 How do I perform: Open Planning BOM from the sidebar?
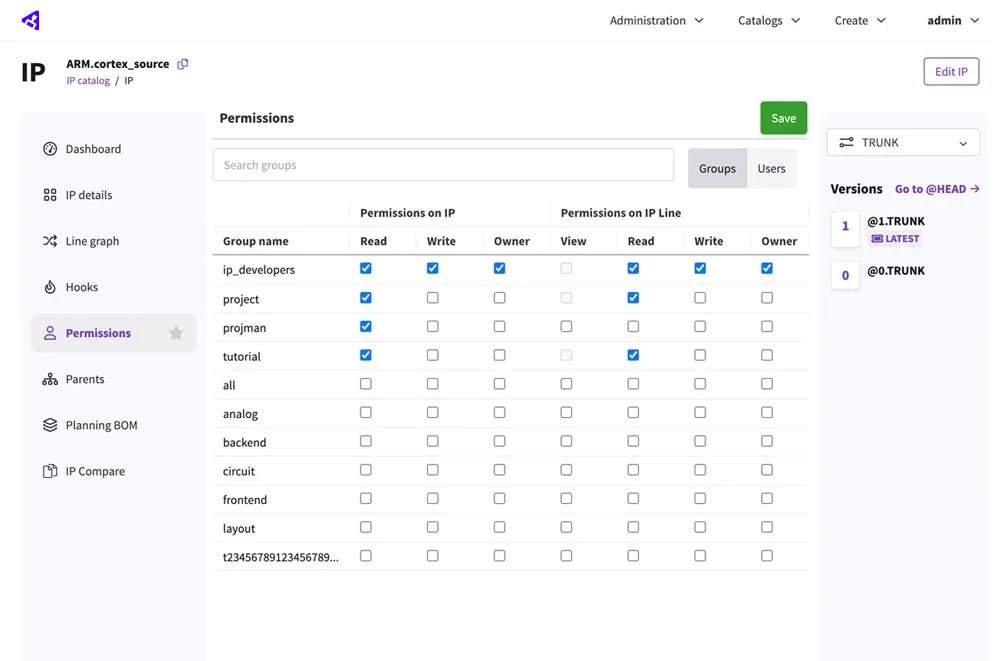pyautogui.click(x=49, y=424)
